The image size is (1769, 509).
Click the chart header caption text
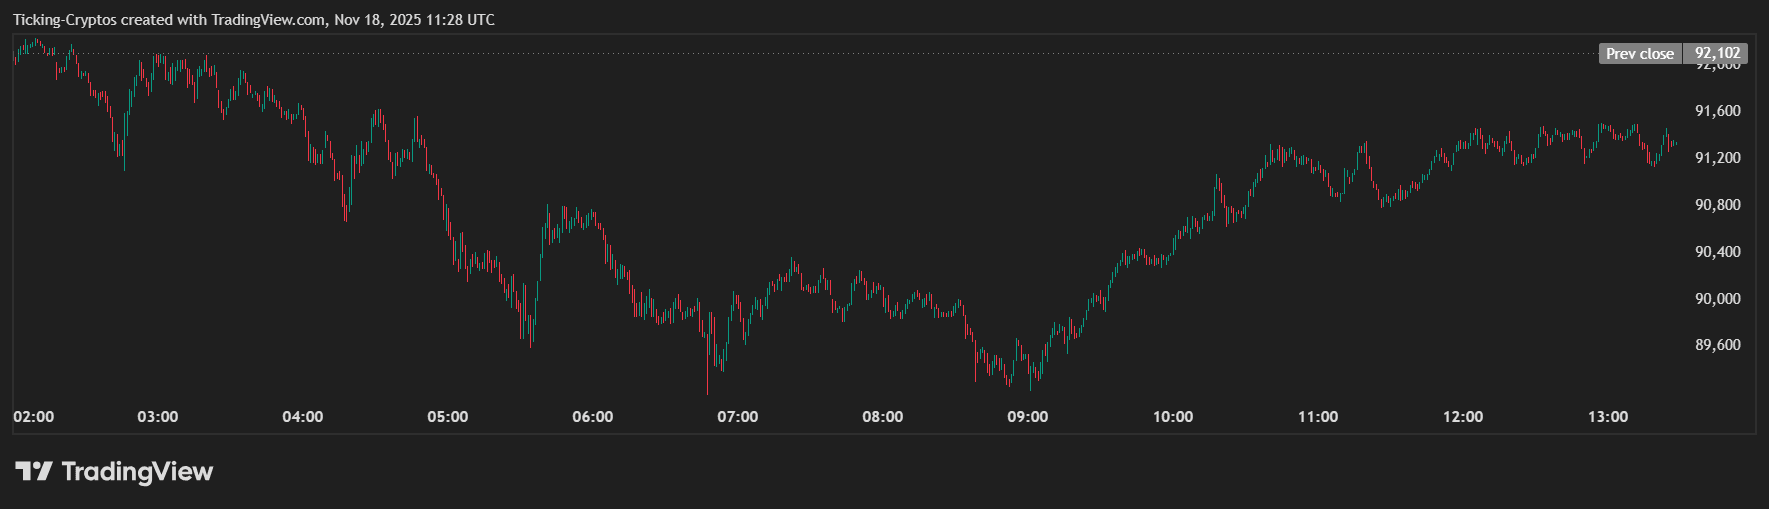point(254,20)
